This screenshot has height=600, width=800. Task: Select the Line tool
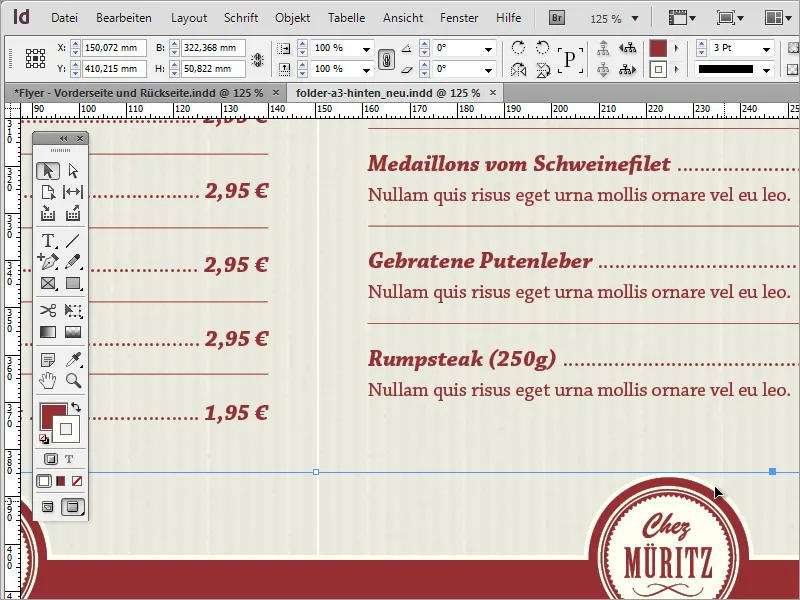click(x=73, y=240)
